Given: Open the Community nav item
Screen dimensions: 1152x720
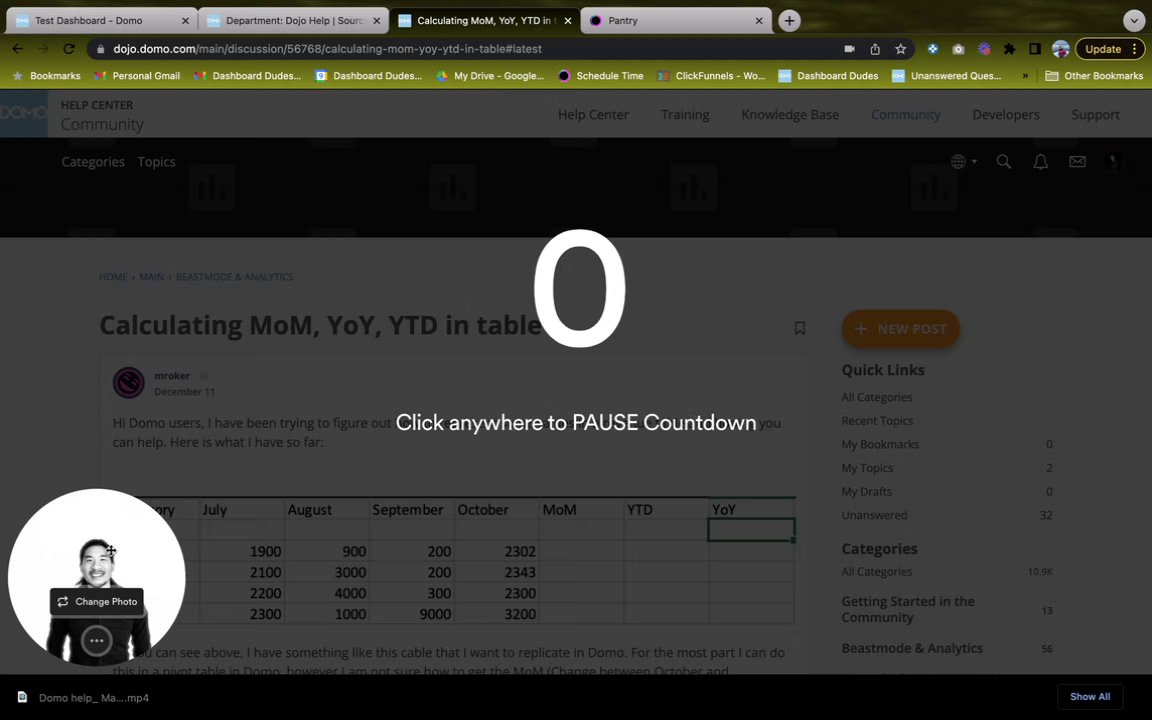Looking at the screenshot, I should coord(905,115).
